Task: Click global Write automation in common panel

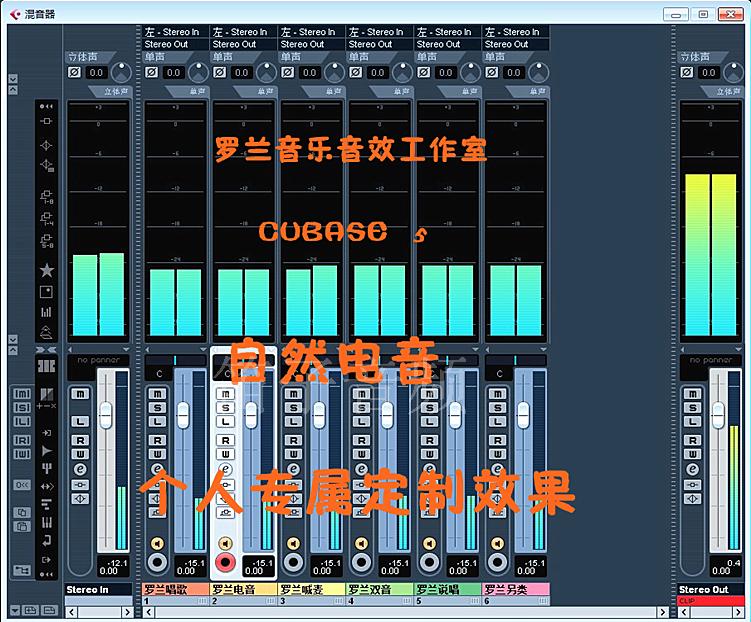Action: tap(22, 454)
